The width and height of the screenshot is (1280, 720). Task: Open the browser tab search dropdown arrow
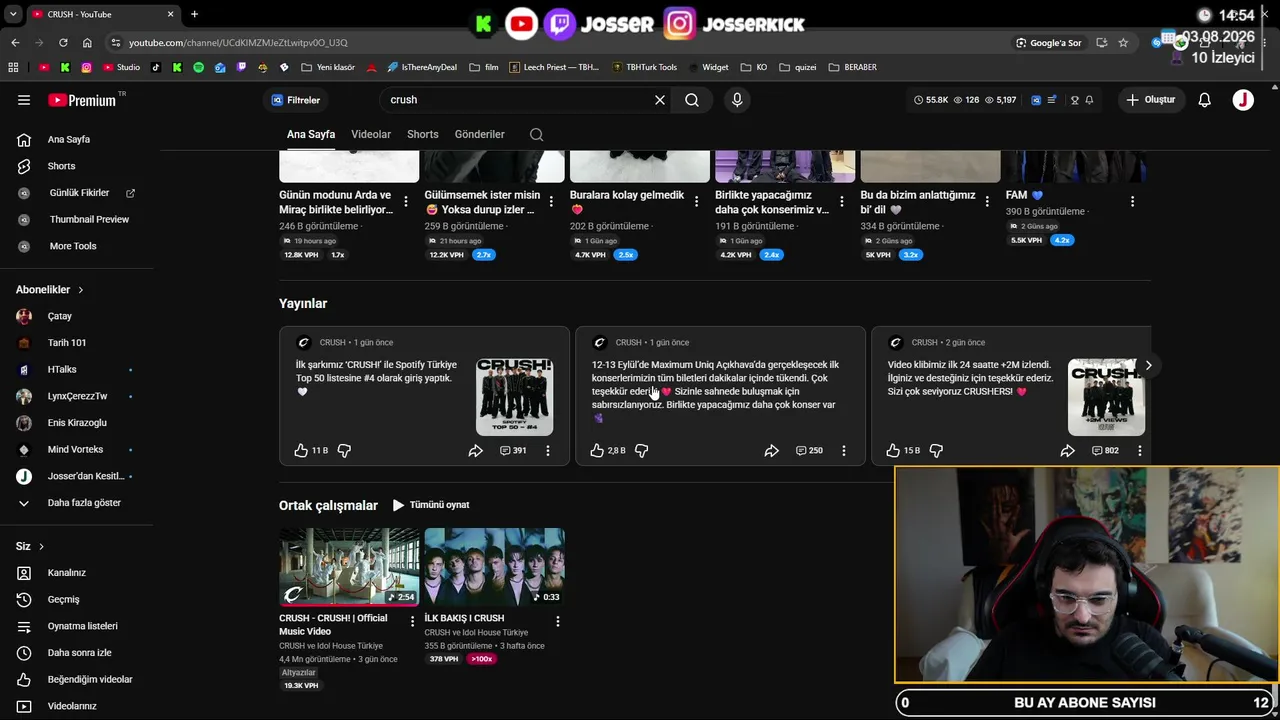(13, 14)
